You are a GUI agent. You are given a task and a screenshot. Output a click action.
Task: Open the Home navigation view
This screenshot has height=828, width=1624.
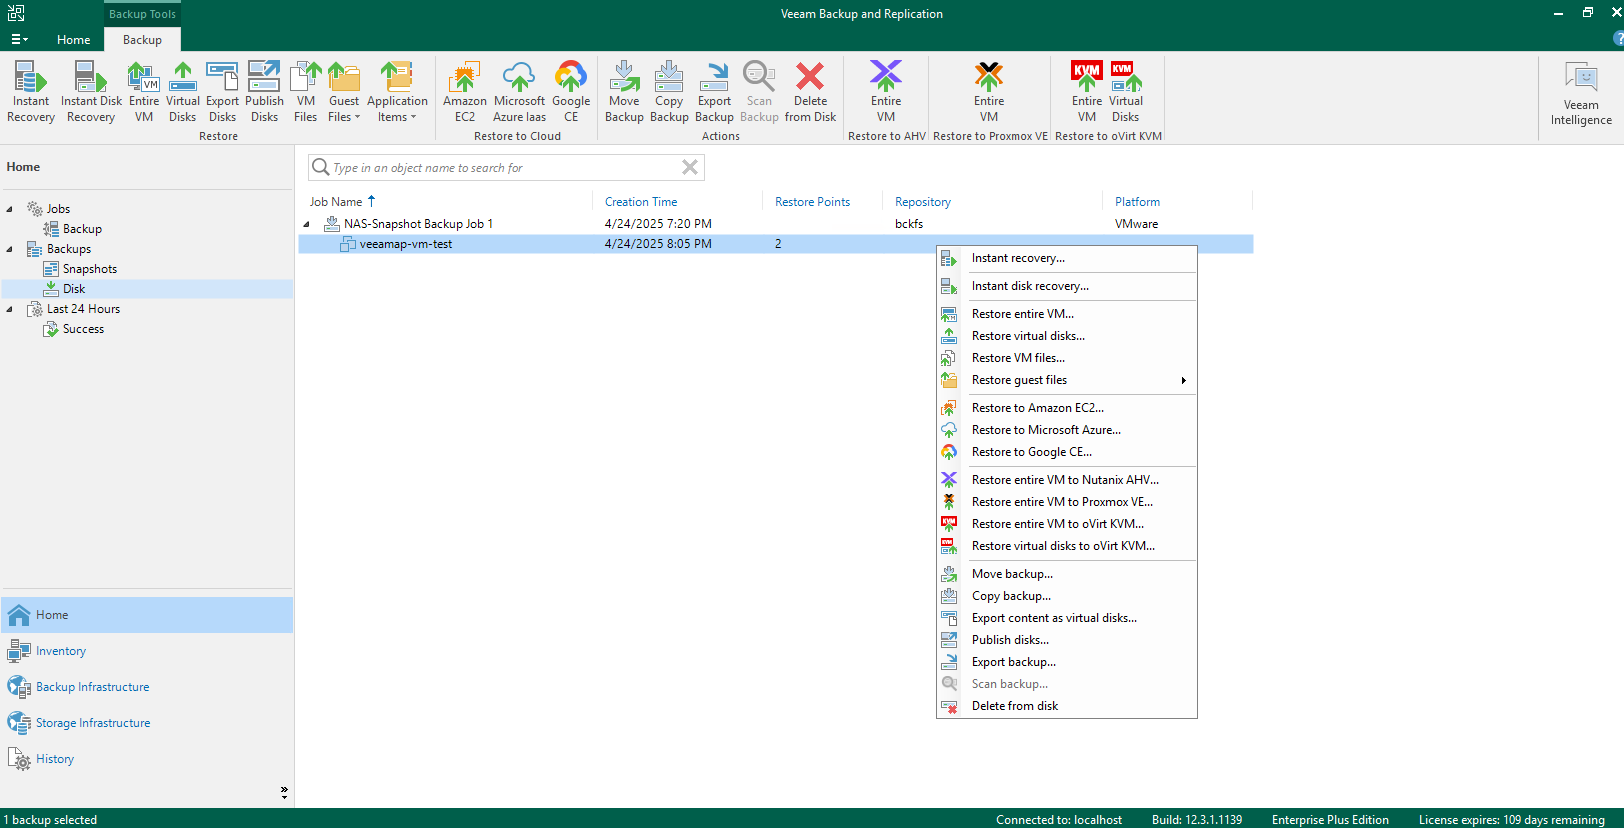tap(147, 615)
